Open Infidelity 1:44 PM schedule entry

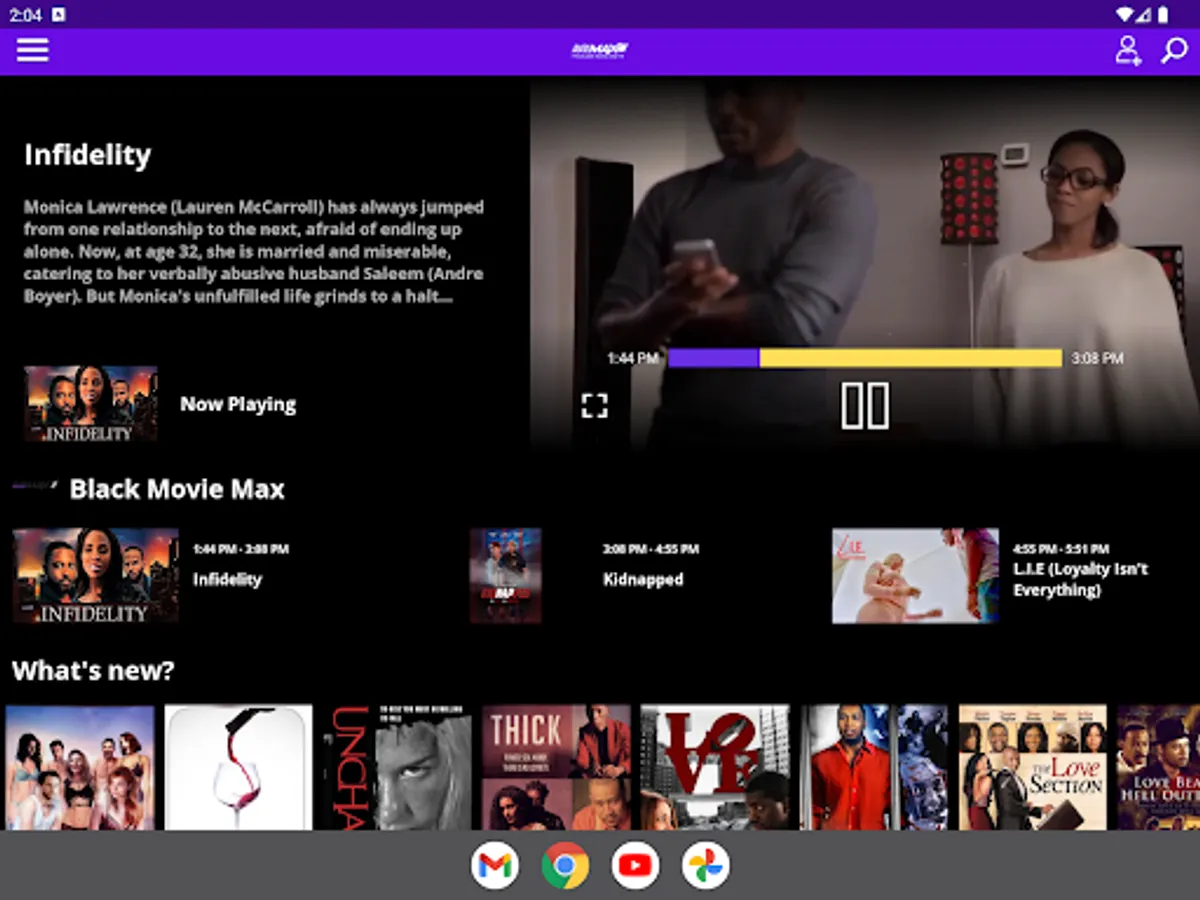coord(241,565)
